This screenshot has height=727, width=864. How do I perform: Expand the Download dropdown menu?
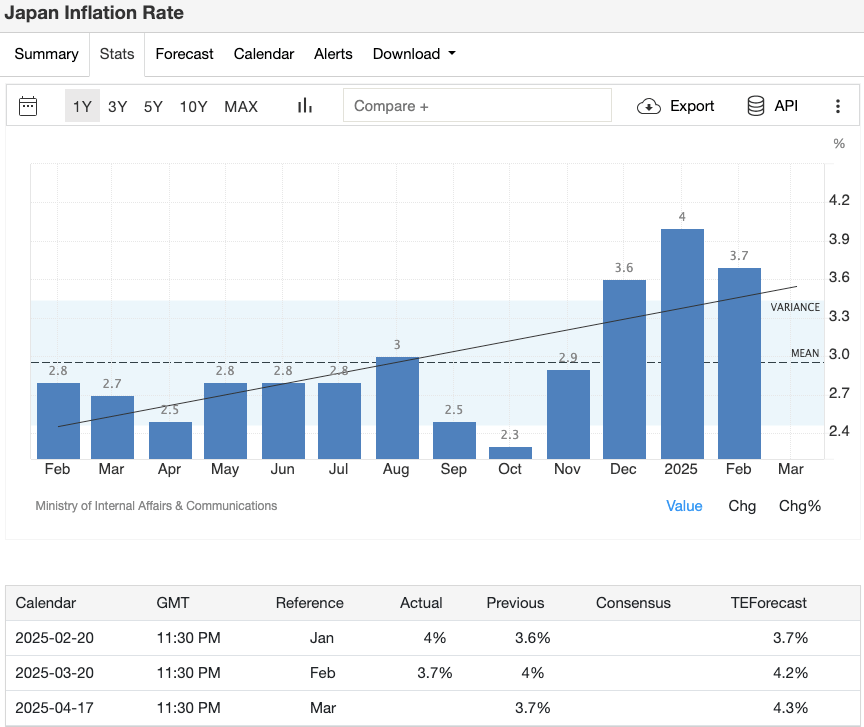(x=414, y=54)
